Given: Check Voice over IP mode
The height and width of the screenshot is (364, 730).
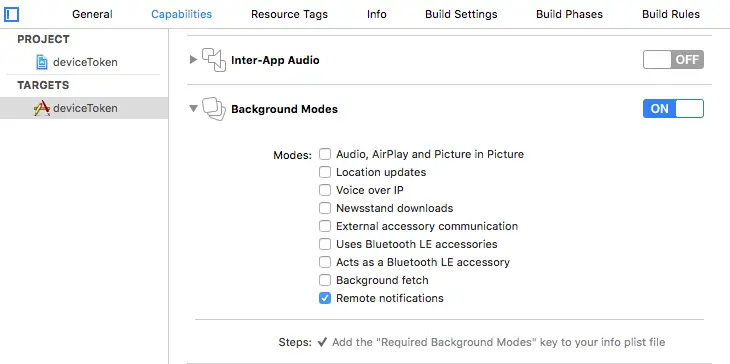Looking at the screenshot, I should pos(325,190).
